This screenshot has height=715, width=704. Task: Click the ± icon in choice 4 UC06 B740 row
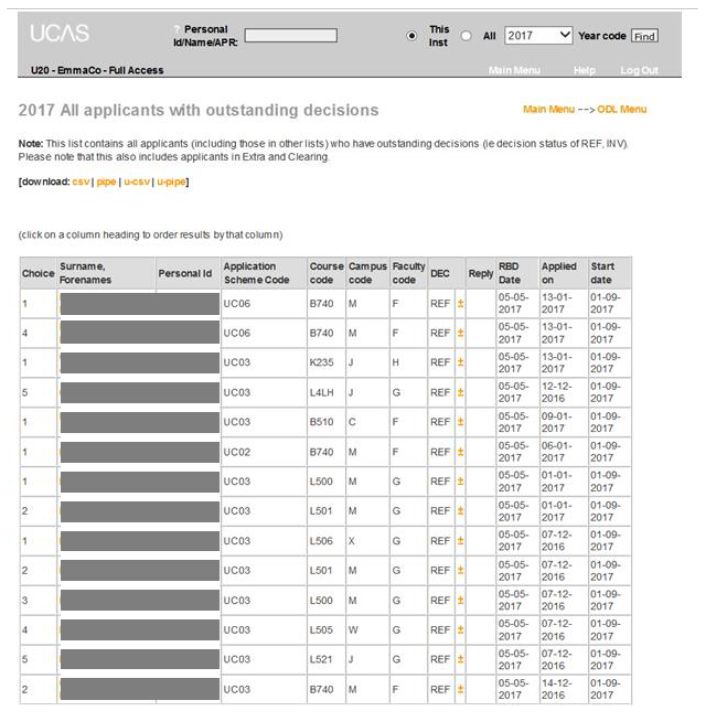coord(461,333)
